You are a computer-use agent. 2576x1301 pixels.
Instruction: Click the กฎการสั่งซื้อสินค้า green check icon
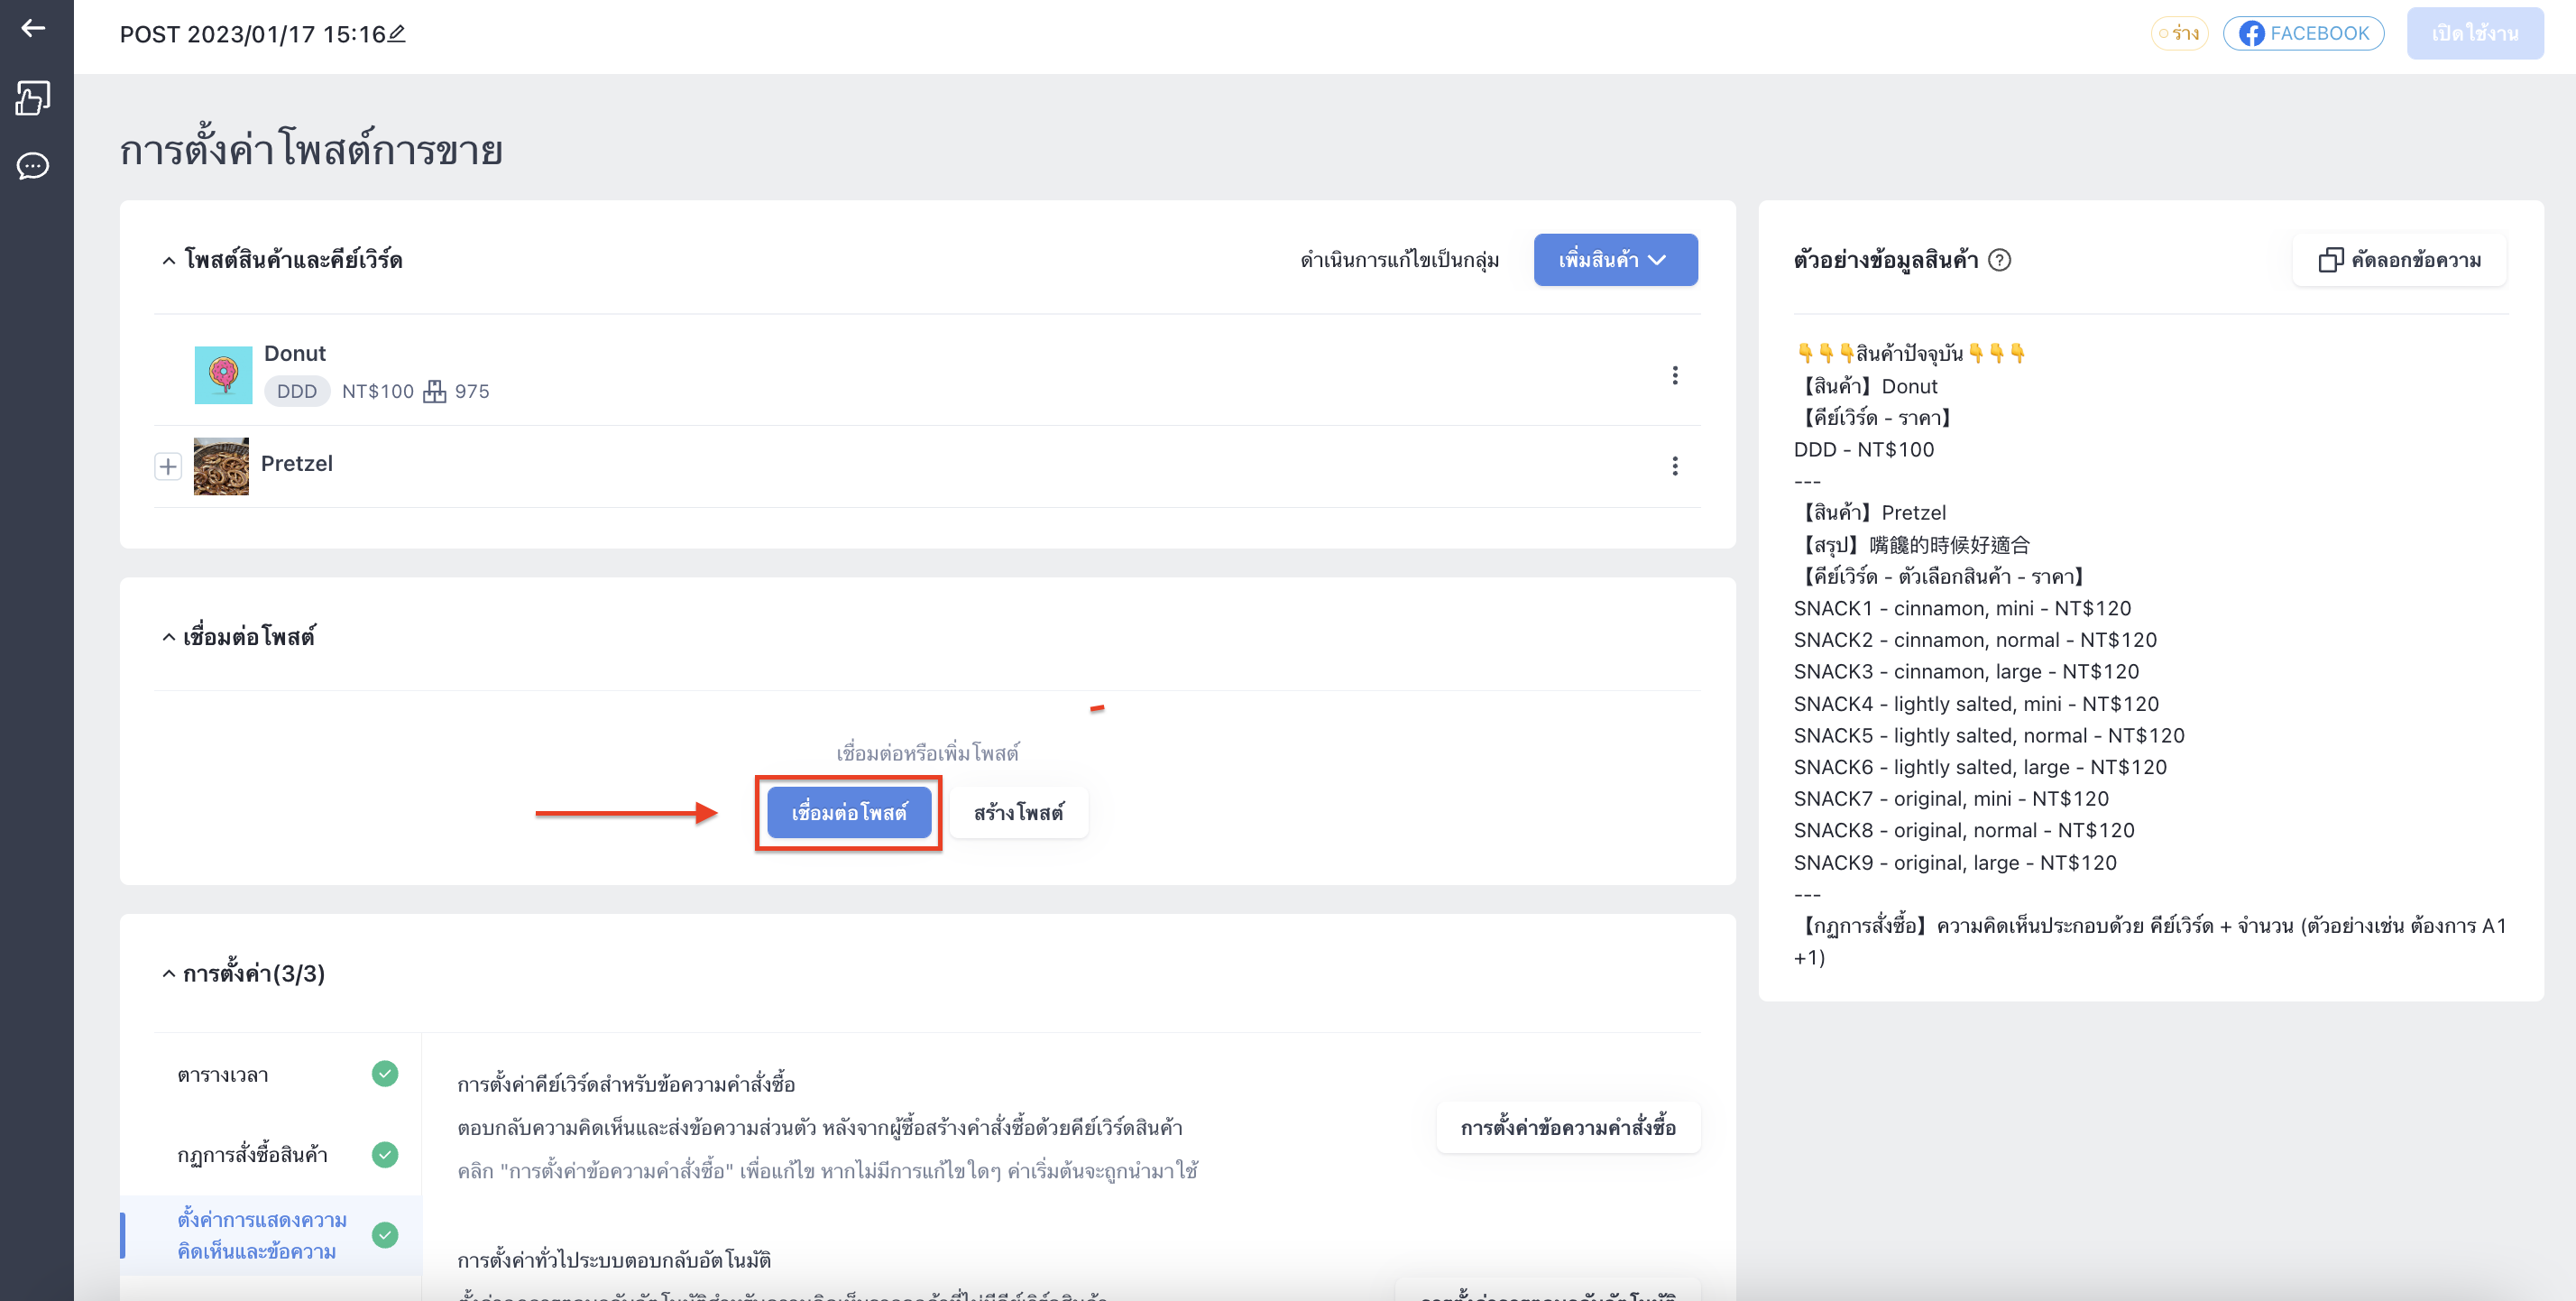point(385,1155)
